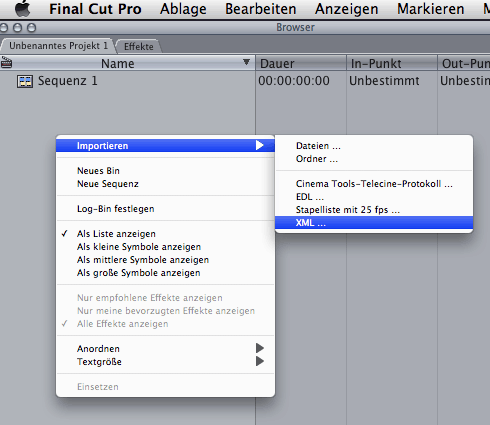The height and width of the screenshot is (425, 490).
Task: Expand the Anordnen submenu arrow
Action: click(260, 348)
